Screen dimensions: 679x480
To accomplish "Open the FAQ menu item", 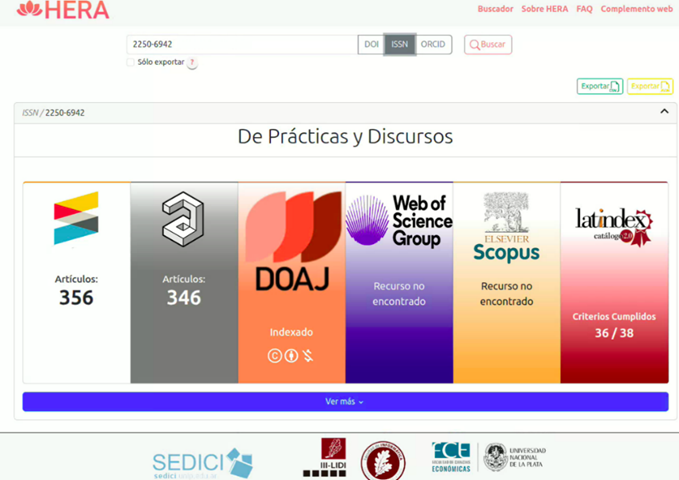I will pos(584,9).
